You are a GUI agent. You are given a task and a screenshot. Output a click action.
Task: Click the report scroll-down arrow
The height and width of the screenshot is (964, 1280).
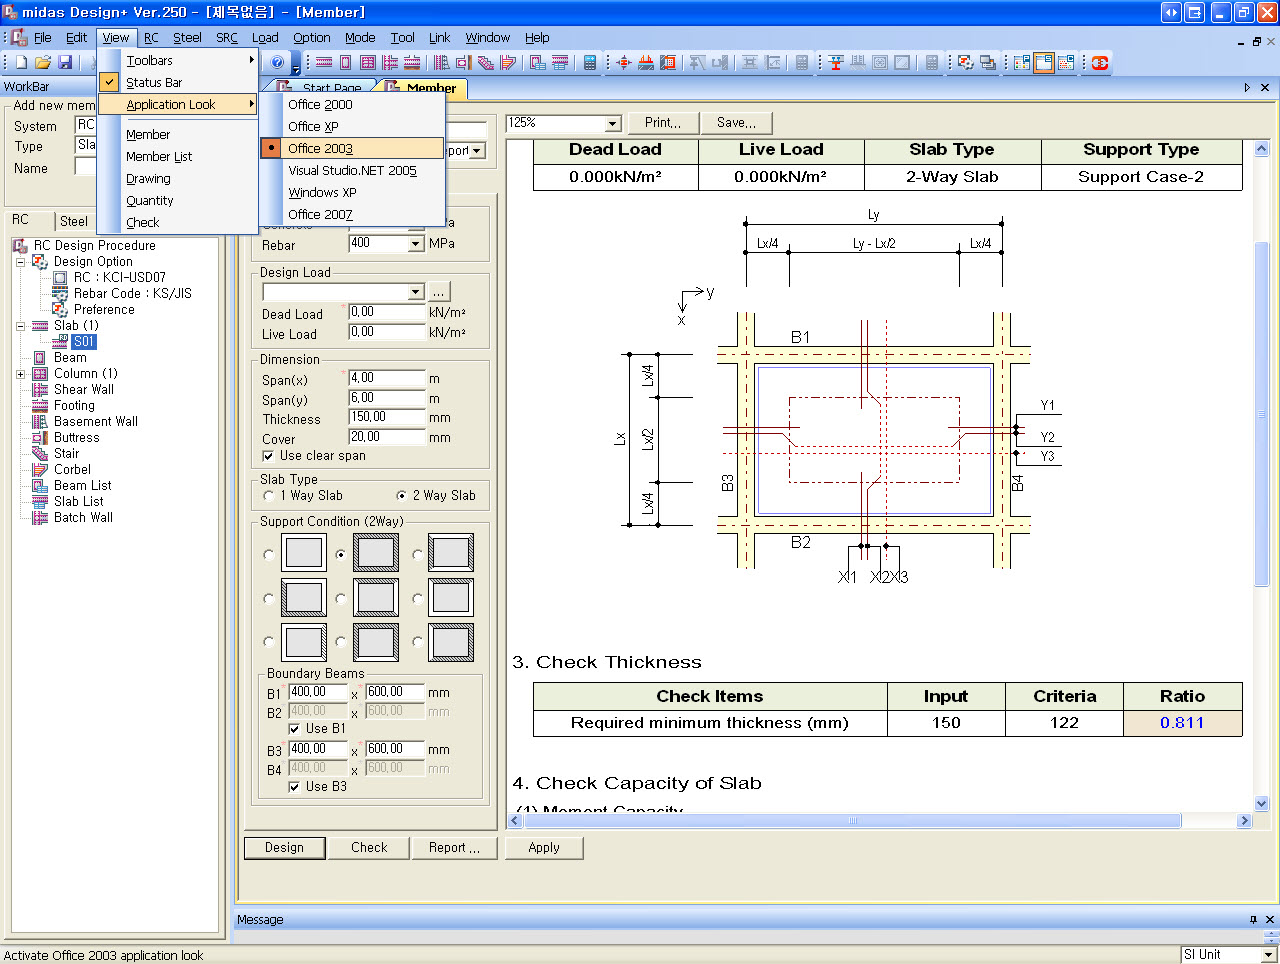click(1261, 803)
